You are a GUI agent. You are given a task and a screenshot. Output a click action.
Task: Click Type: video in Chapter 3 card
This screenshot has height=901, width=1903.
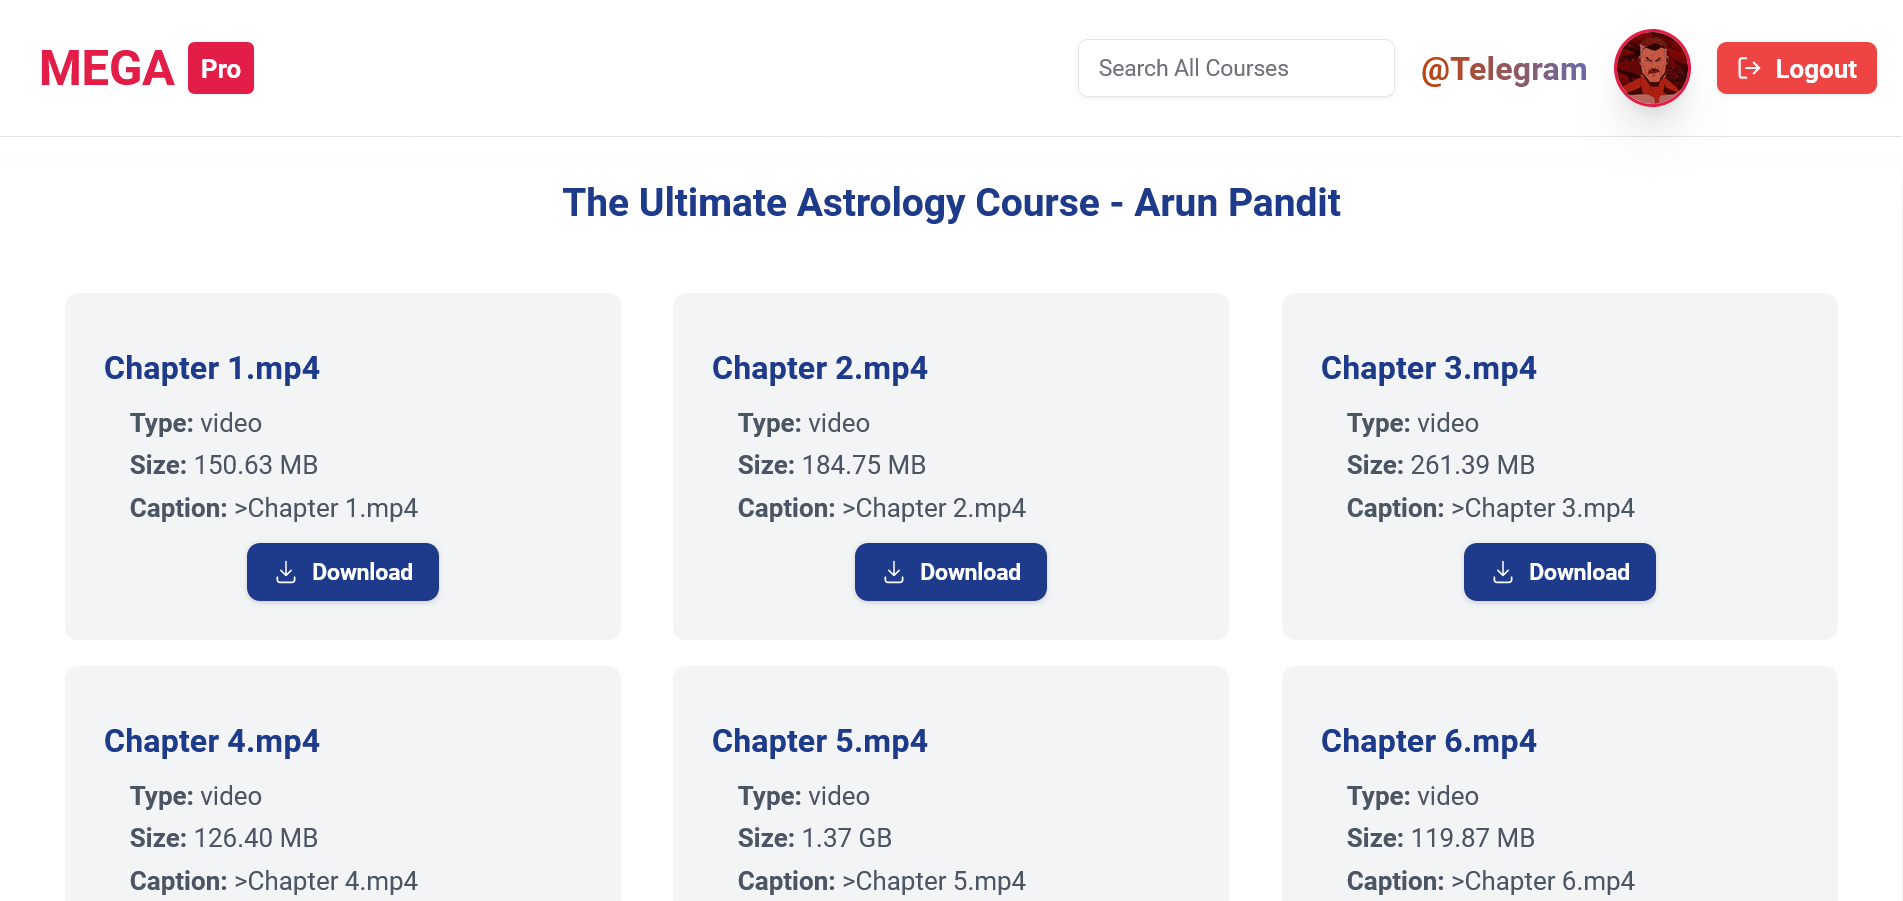(x=1413, y=423)
